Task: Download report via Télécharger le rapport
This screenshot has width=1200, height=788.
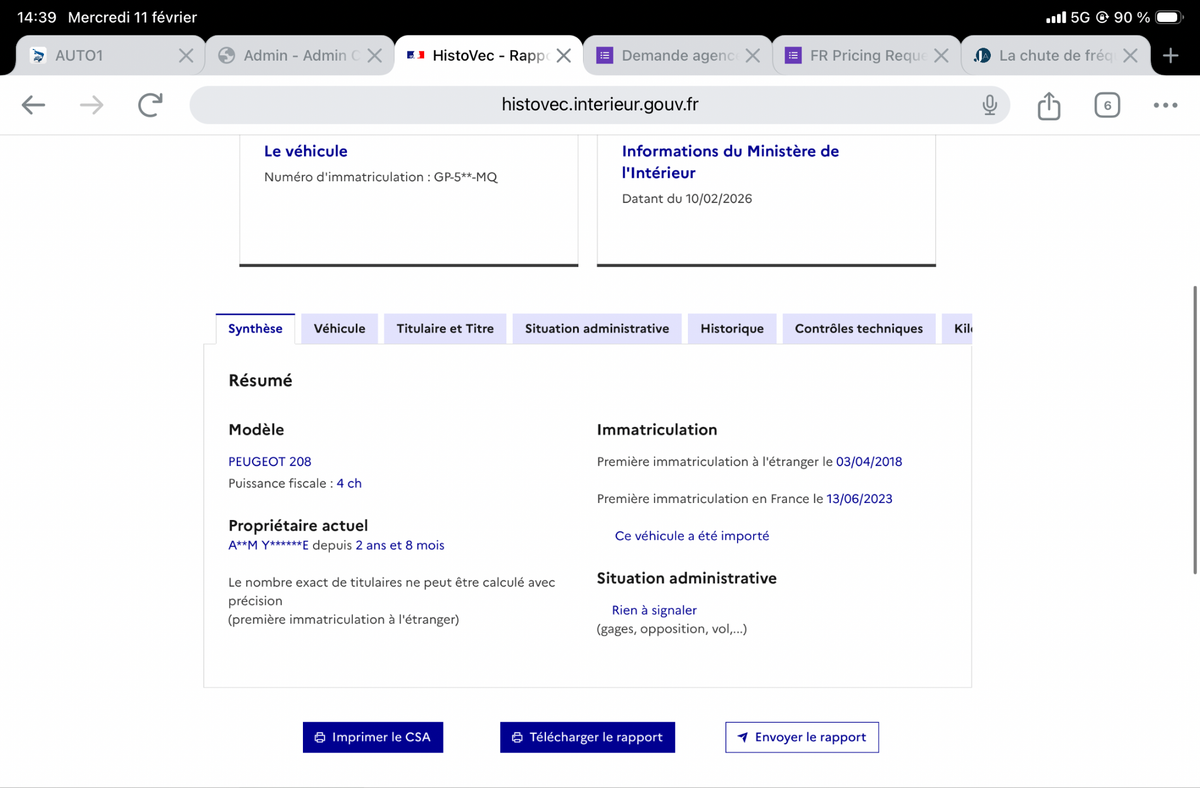Action: 587,737
